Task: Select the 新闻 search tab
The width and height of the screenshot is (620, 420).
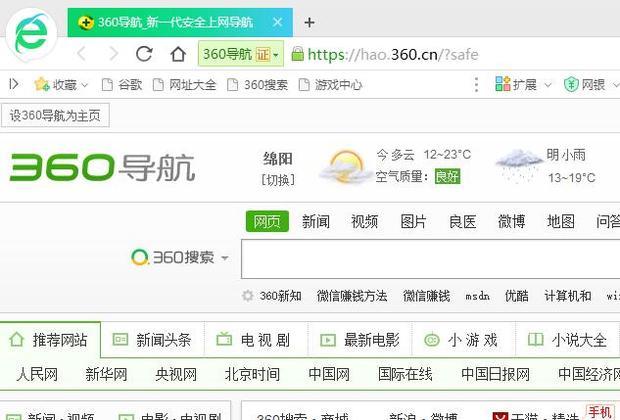Action: coord(316,221)
